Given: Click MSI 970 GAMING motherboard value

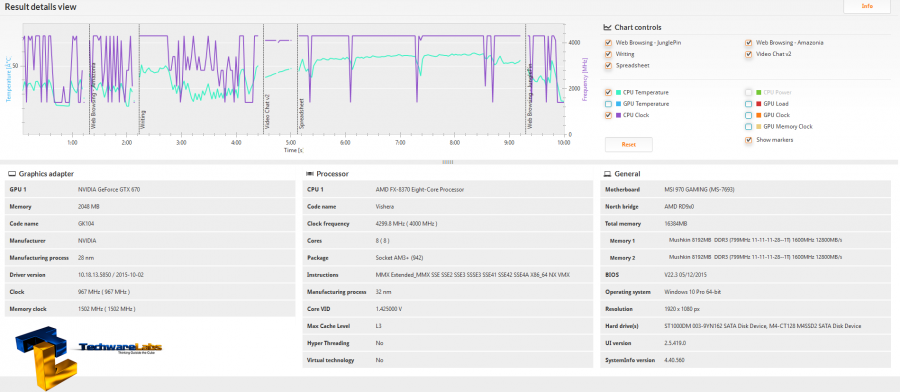Looking at the screenshot, I should (699, 189).
